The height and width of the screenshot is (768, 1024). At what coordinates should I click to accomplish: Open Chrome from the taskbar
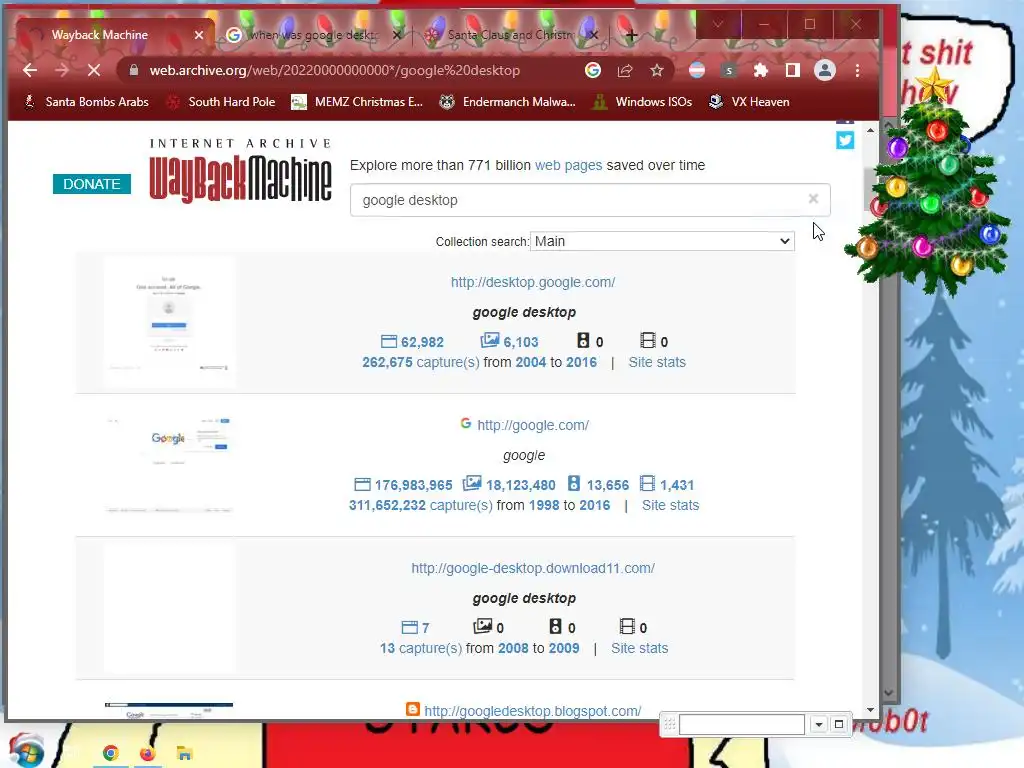[x=110, y=754]
